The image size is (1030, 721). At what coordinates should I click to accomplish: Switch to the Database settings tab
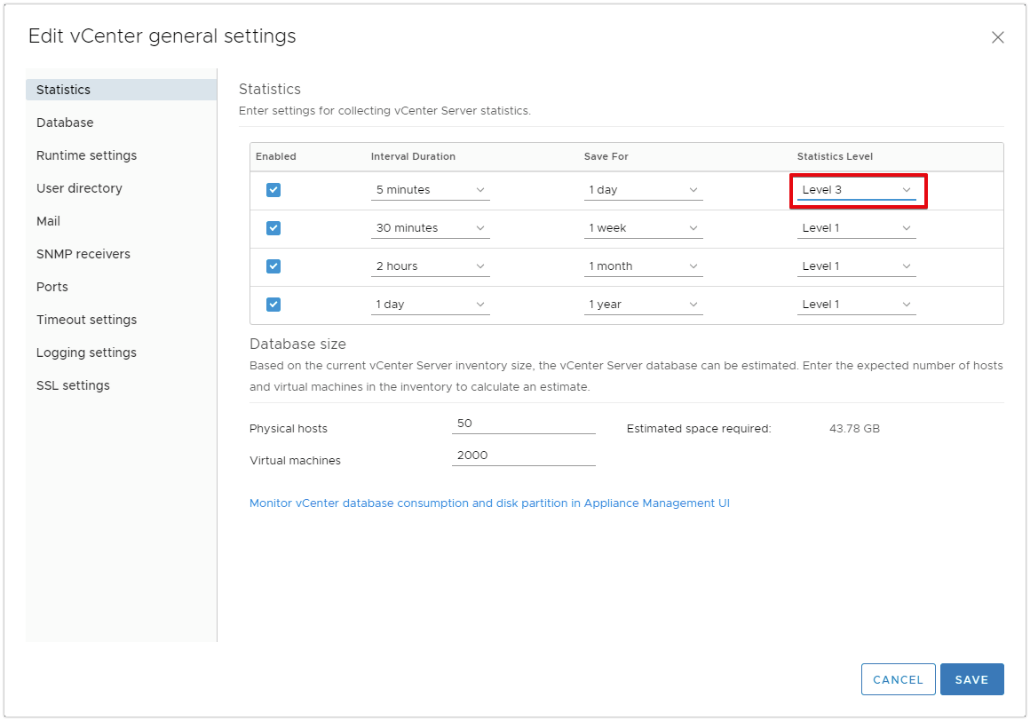pos(121,122)
